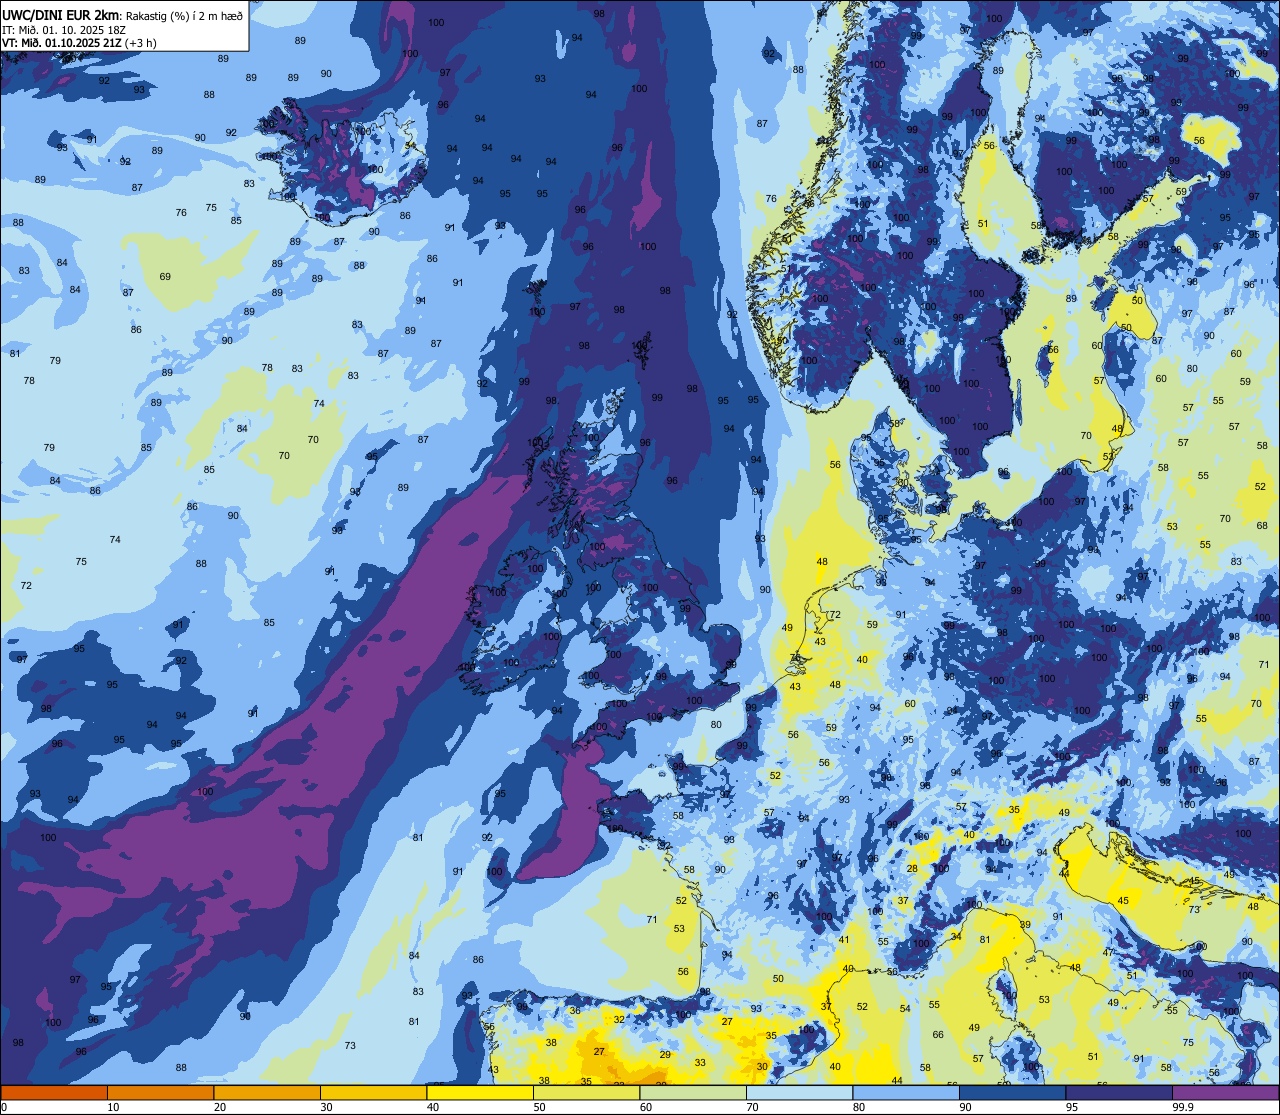Select the golden 30–40 legend swatch
Screen dimensions: 1280x1115
373,1092
